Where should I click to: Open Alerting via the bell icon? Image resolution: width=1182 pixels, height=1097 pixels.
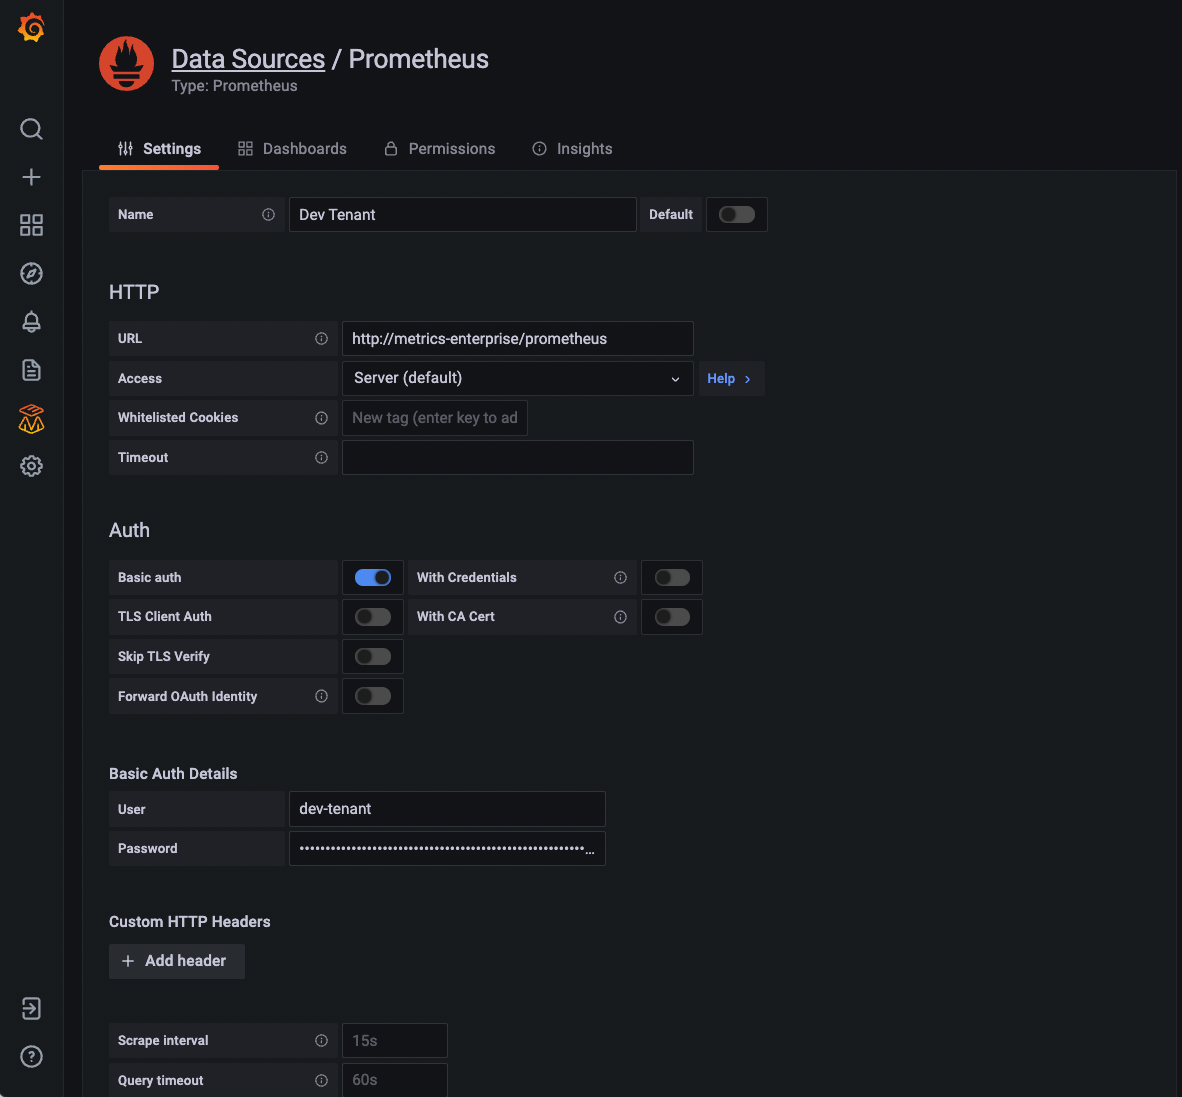(31, 321)
